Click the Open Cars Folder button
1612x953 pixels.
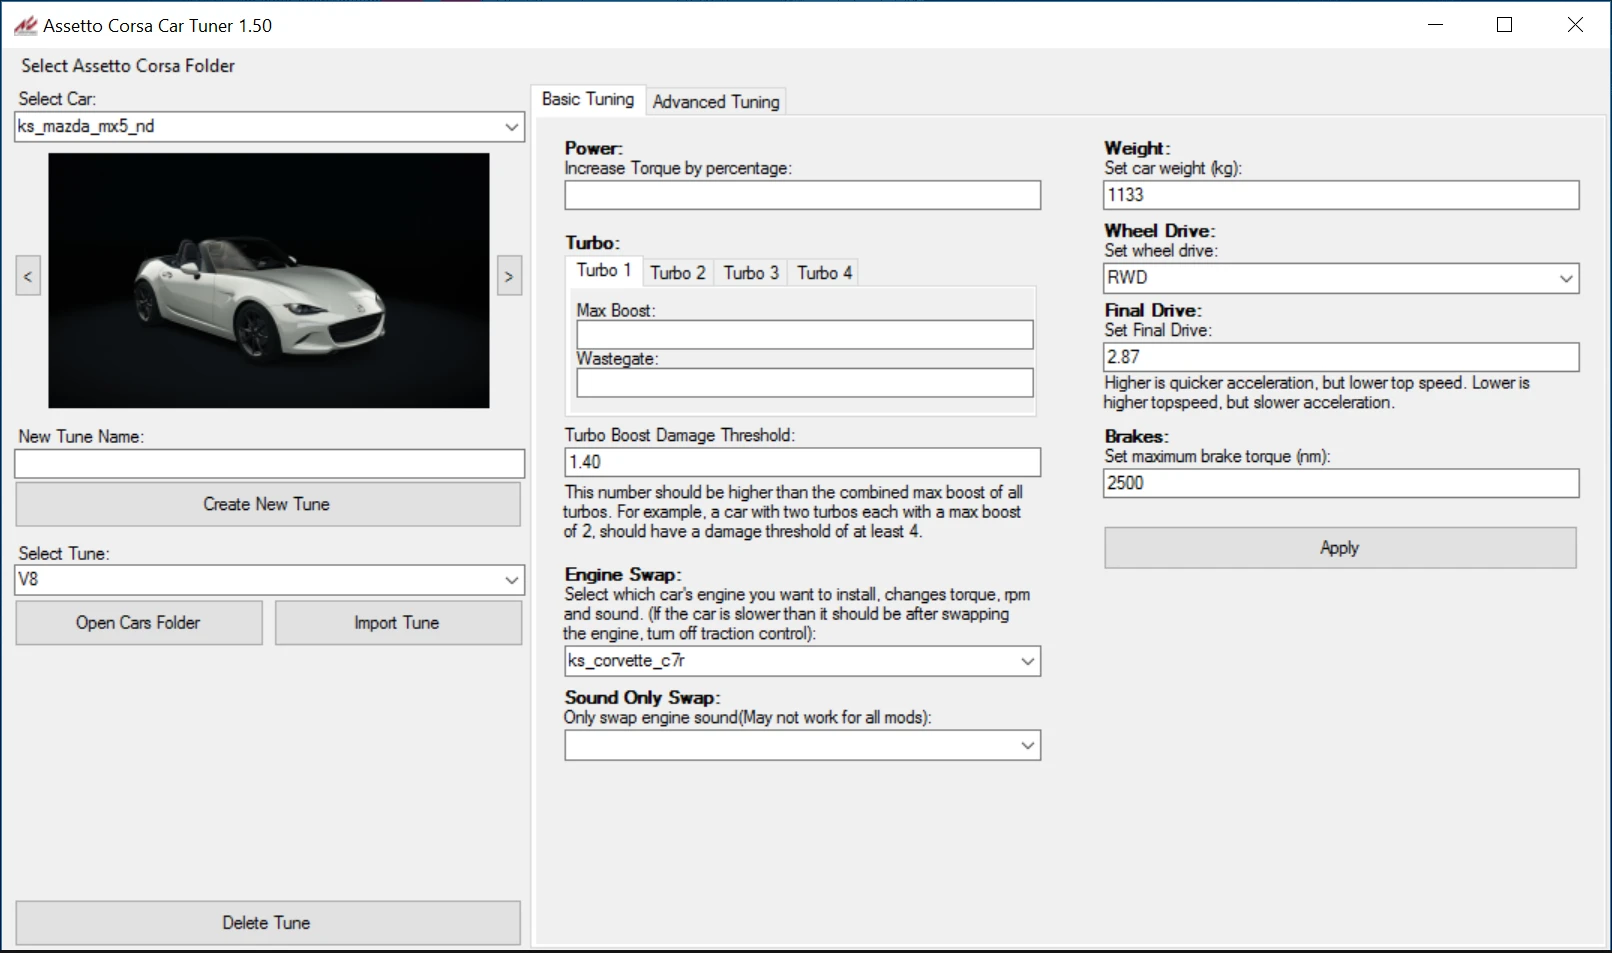tap(138, 622)
